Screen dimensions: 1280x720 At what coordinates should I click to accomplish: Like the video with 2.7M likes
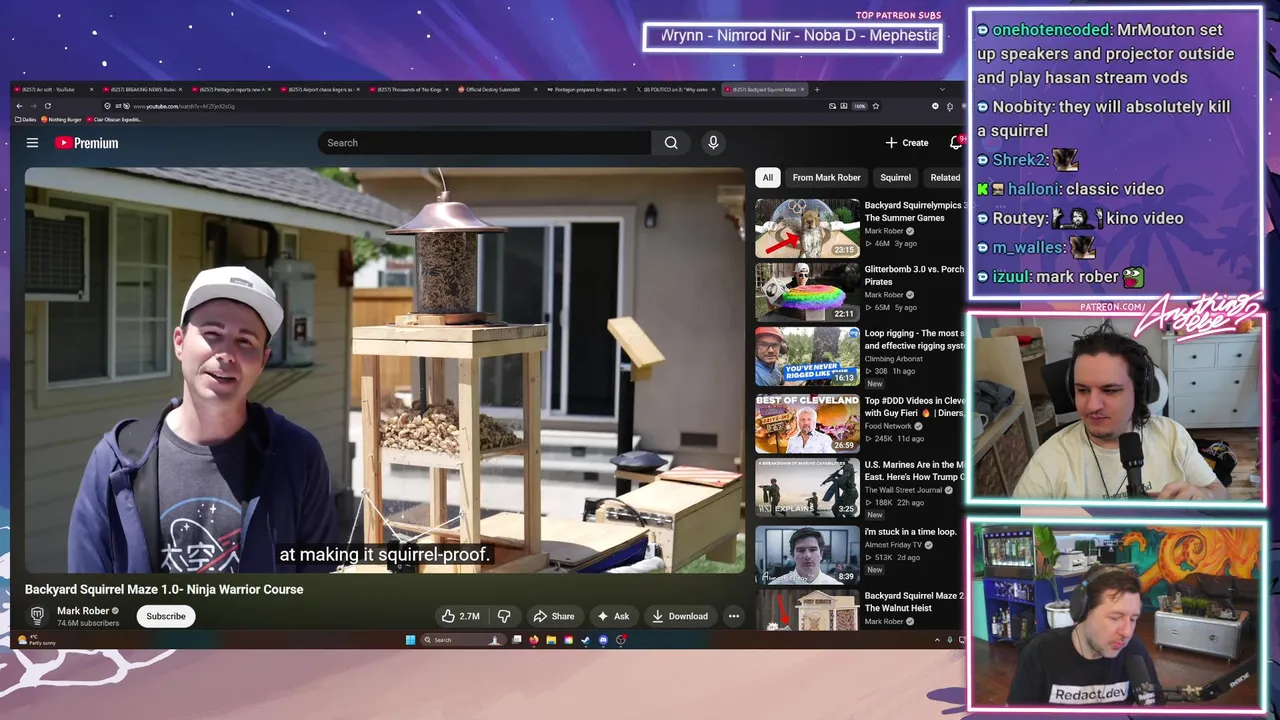pyautogui.click(x=461, y=616)
